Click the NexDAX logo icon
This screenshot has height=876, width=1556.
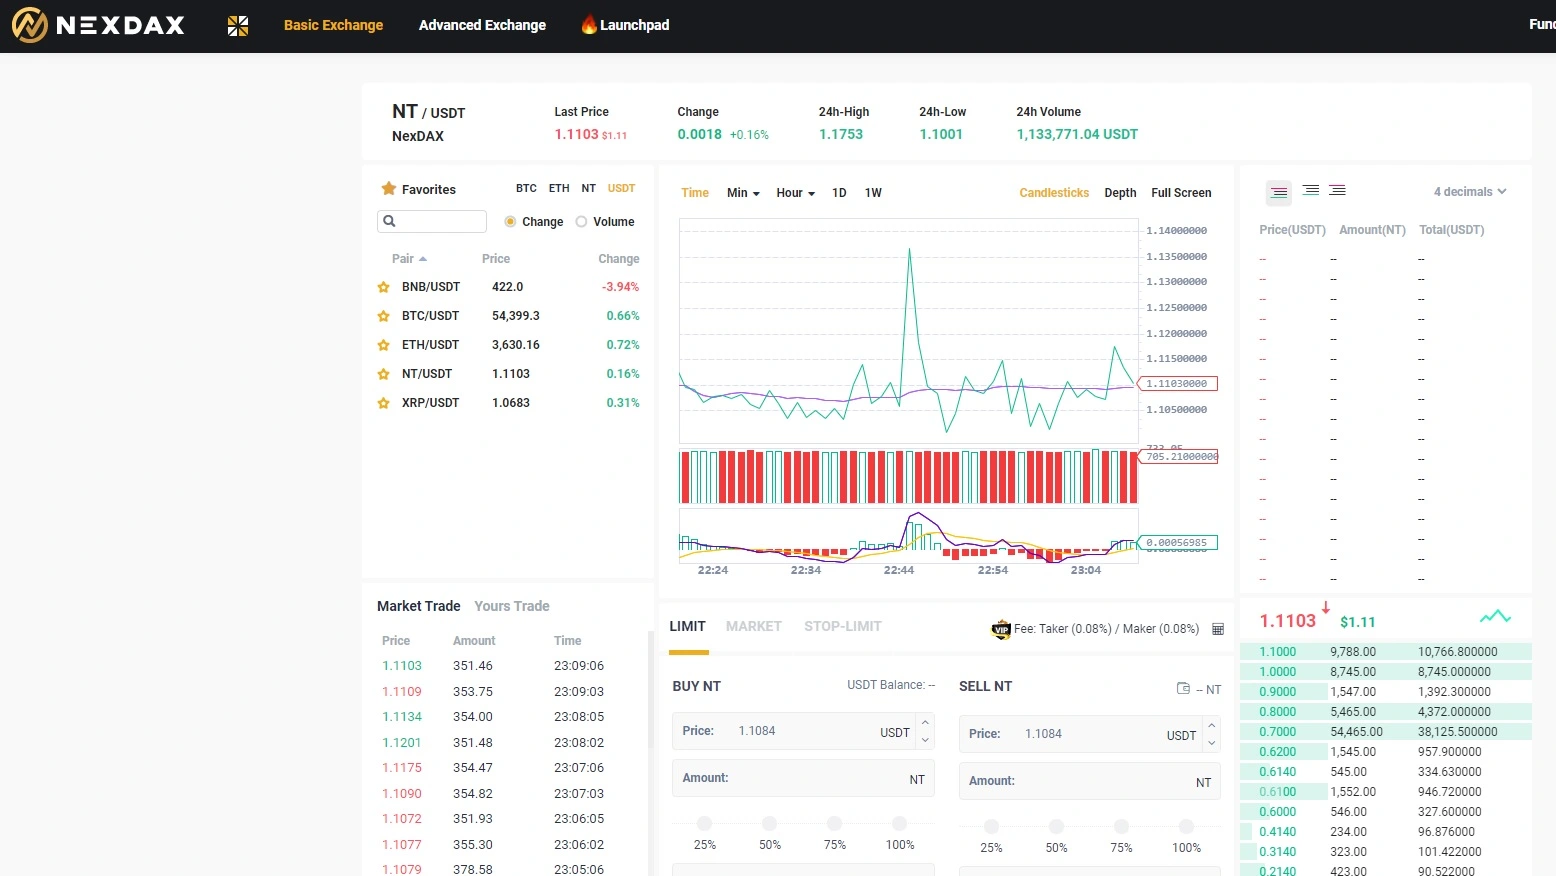[x=30, y=25]
